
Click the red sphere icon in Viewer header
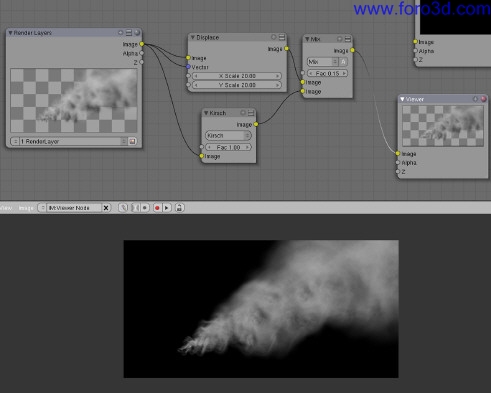(483, 99)
